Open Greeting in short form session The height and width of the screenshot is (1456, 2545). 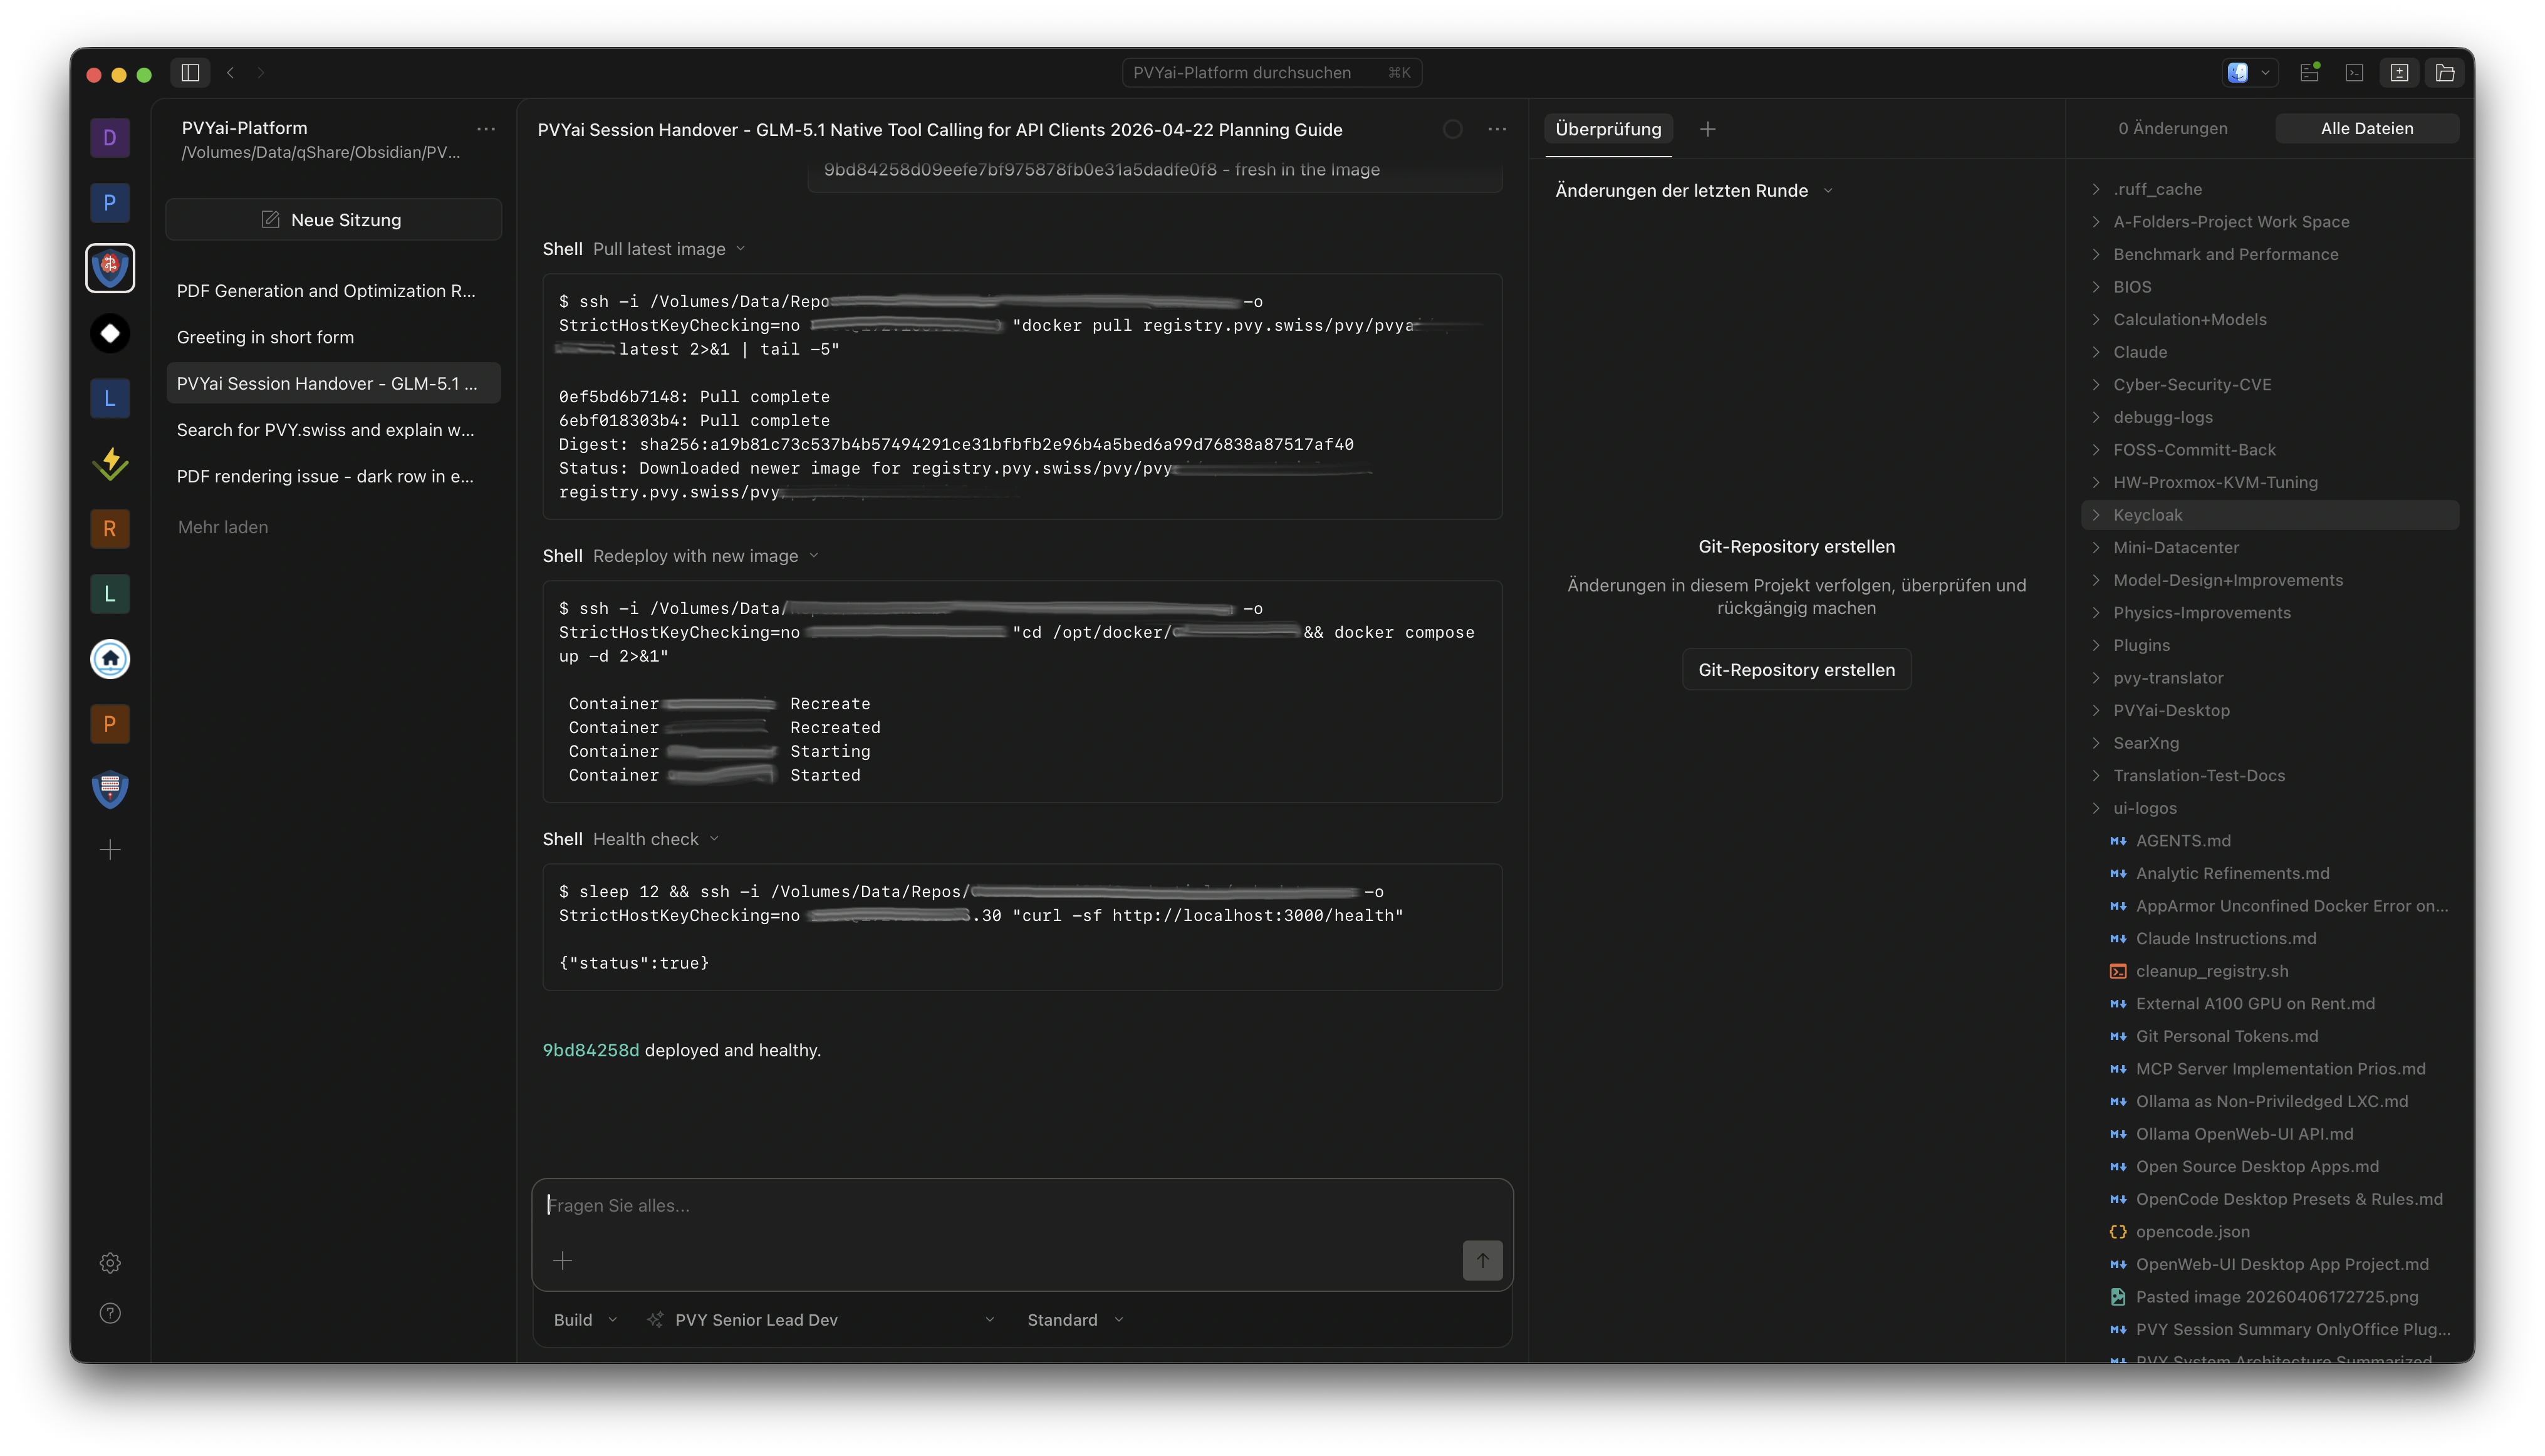[x=334, y=337]
